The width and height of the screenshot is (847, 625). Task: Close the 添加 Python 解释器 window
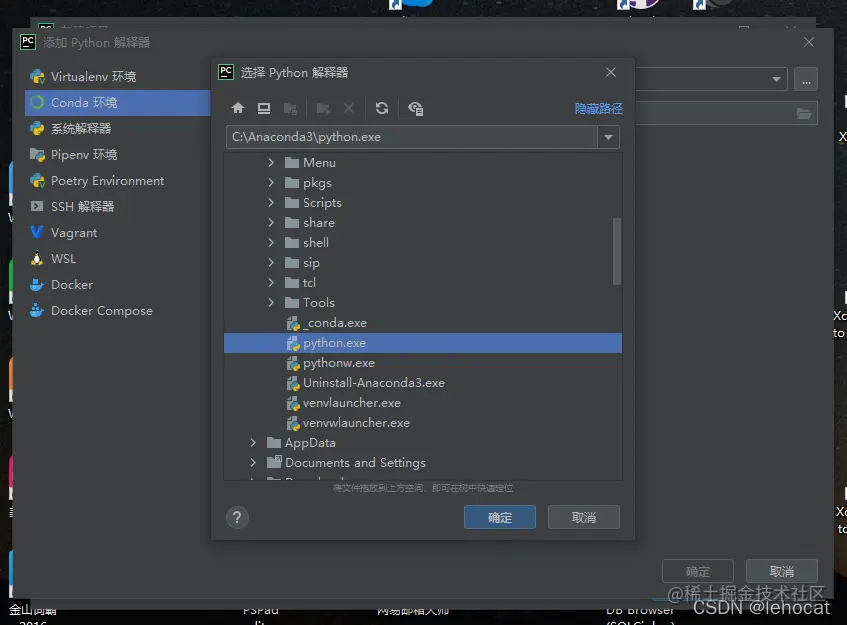(x=809, y=42)
